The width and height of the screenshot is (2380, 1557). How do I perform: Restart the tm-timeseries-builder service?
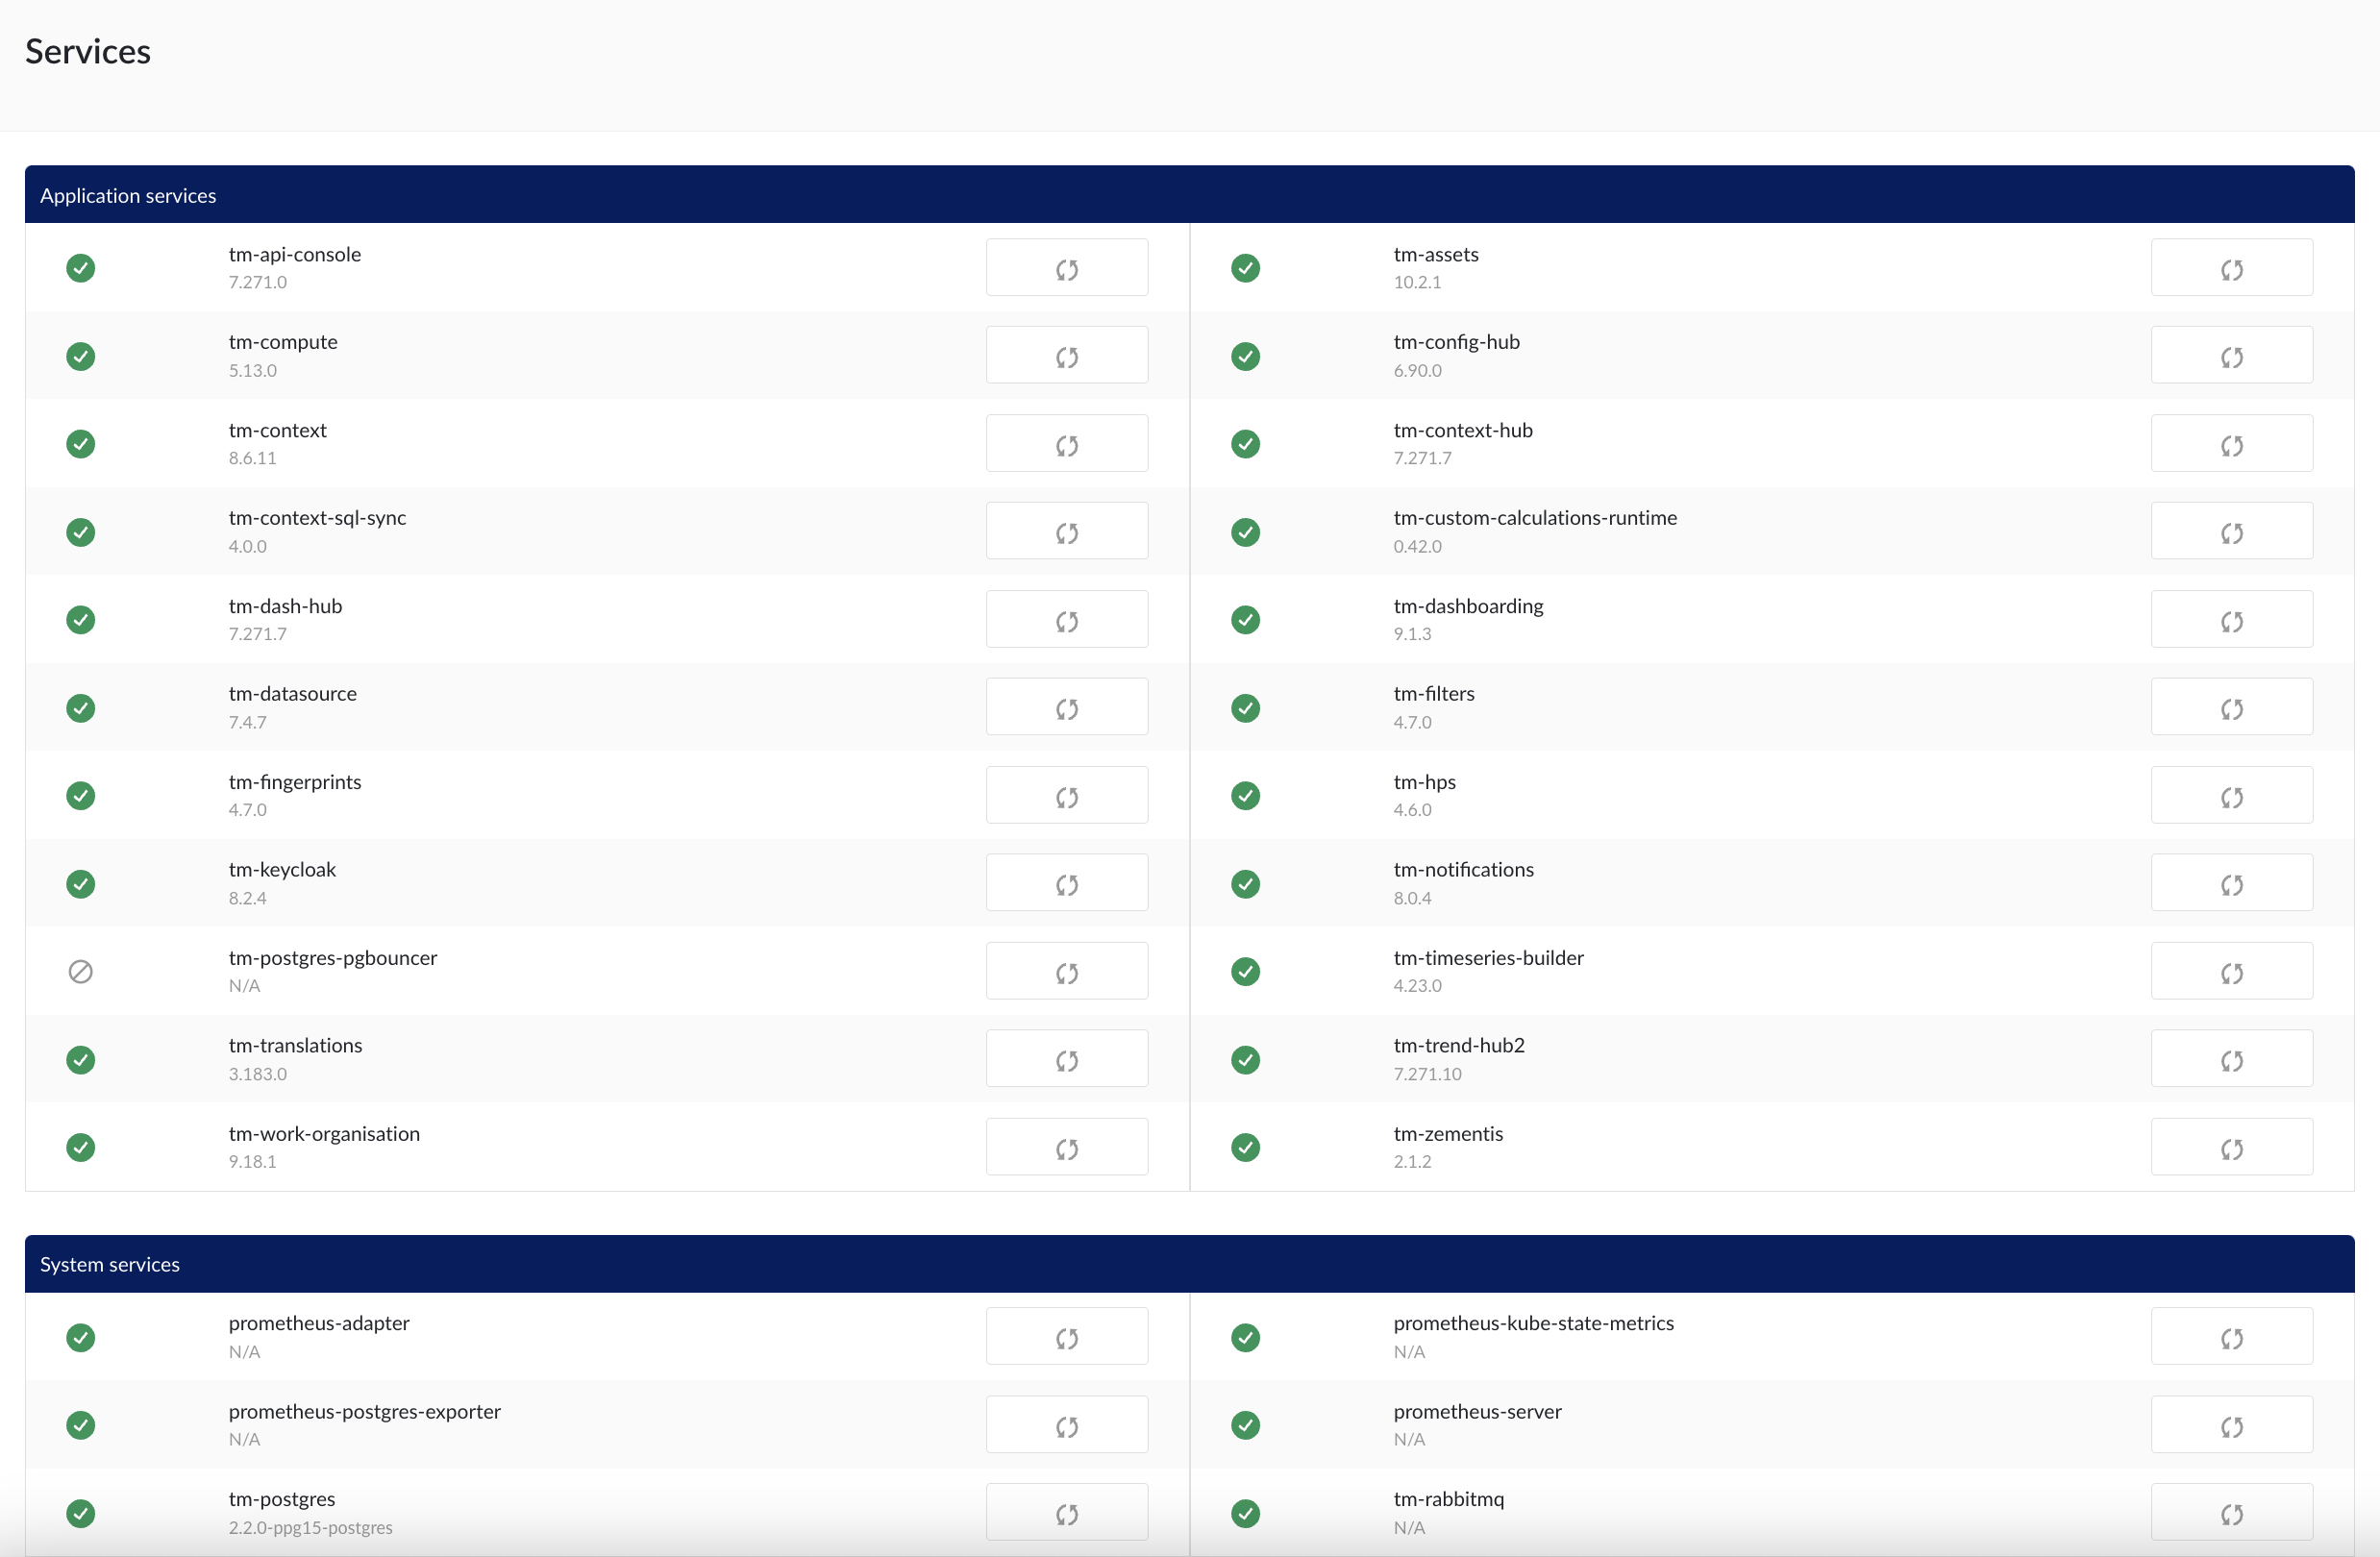point(2230,971)
